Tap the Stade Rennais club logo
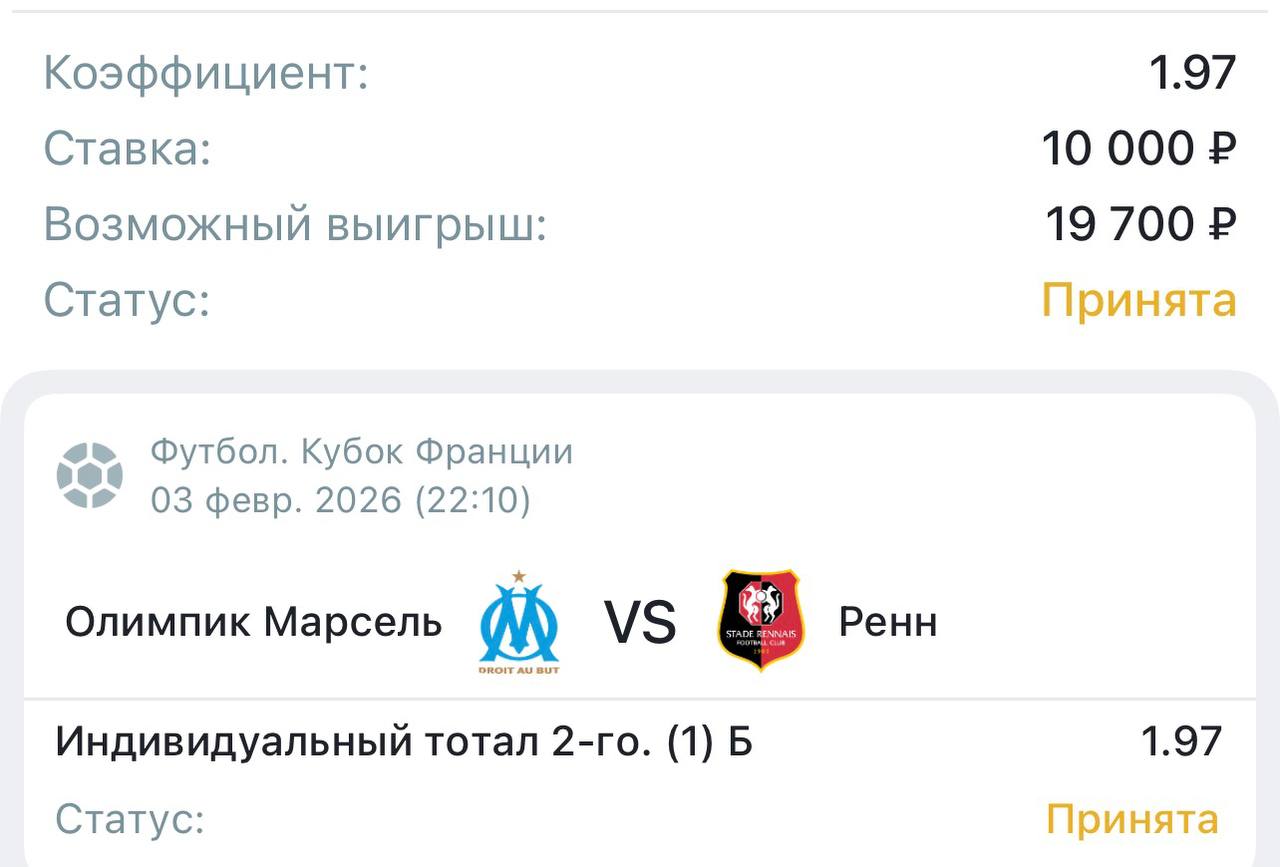 (x=761, y=620)
